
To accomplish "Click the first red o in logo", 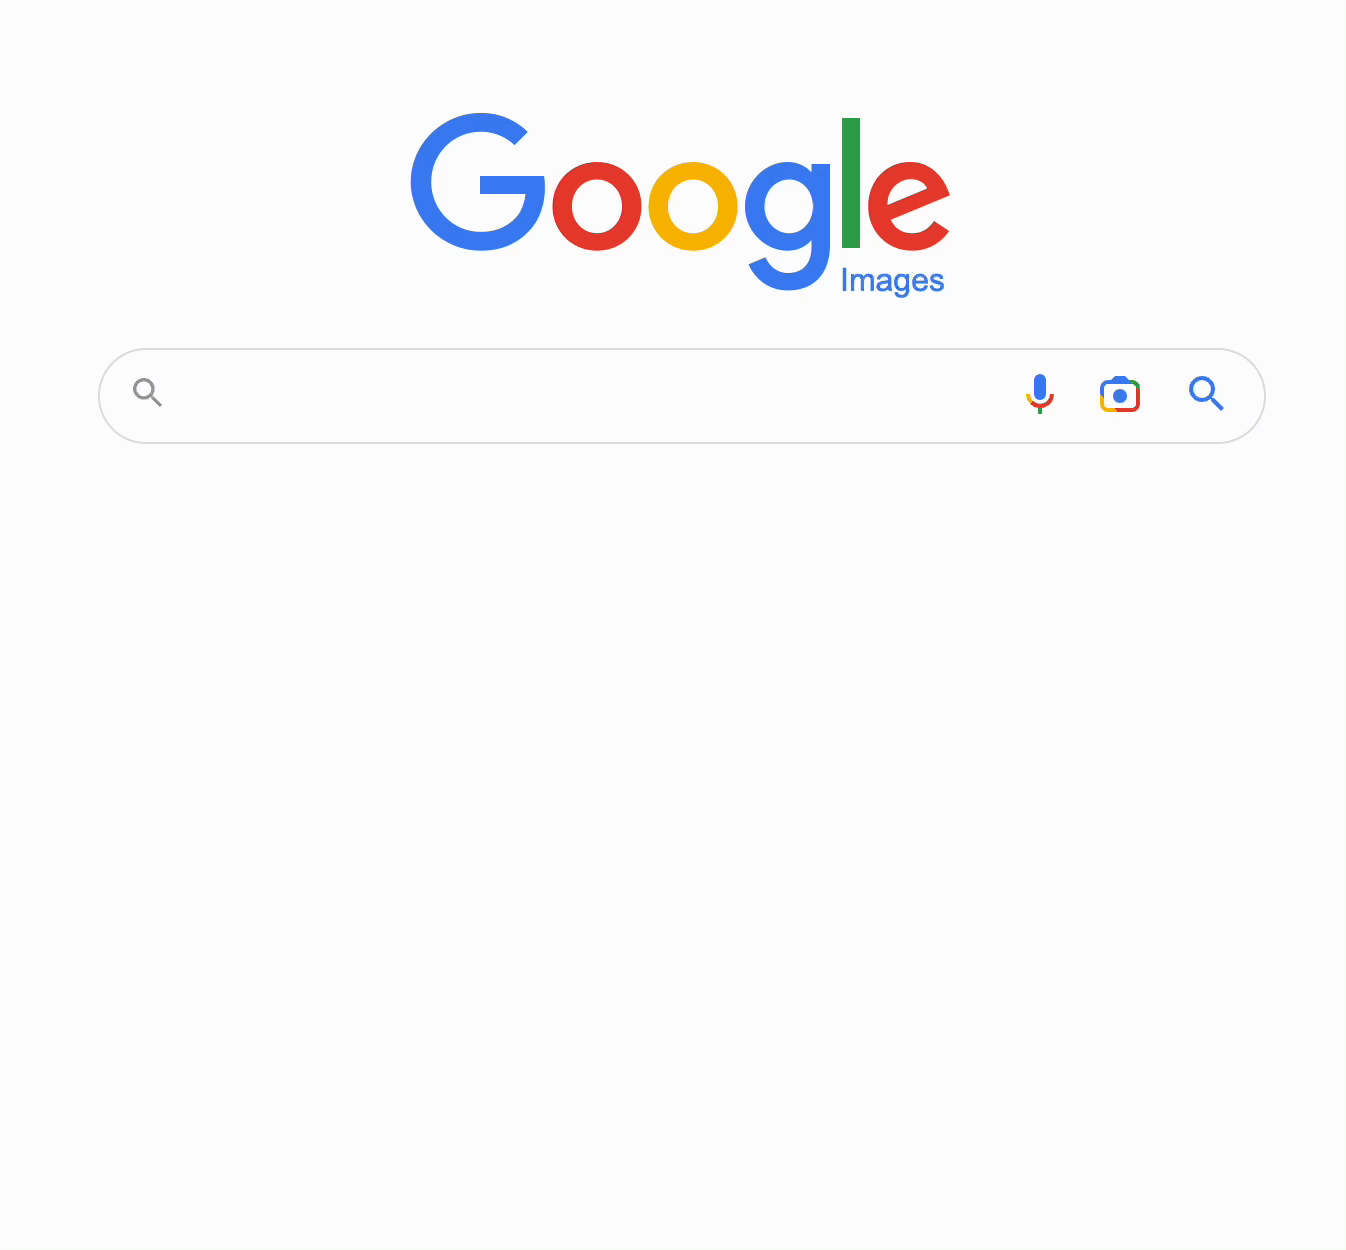I will click(x=597, y=206).
